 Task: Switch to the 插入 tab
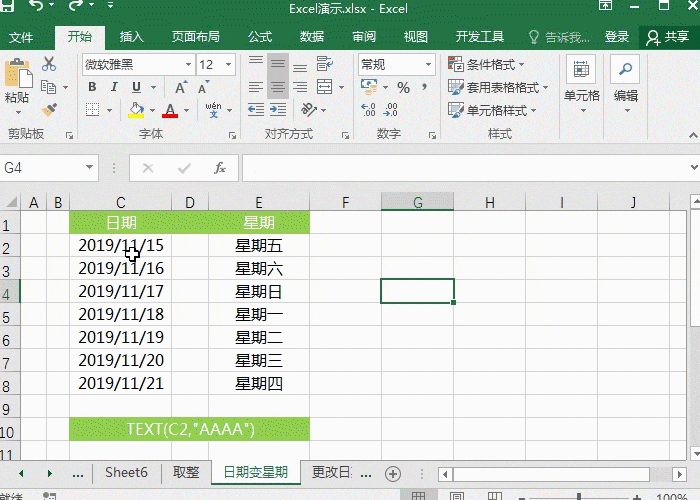click(x=132, y=37)
